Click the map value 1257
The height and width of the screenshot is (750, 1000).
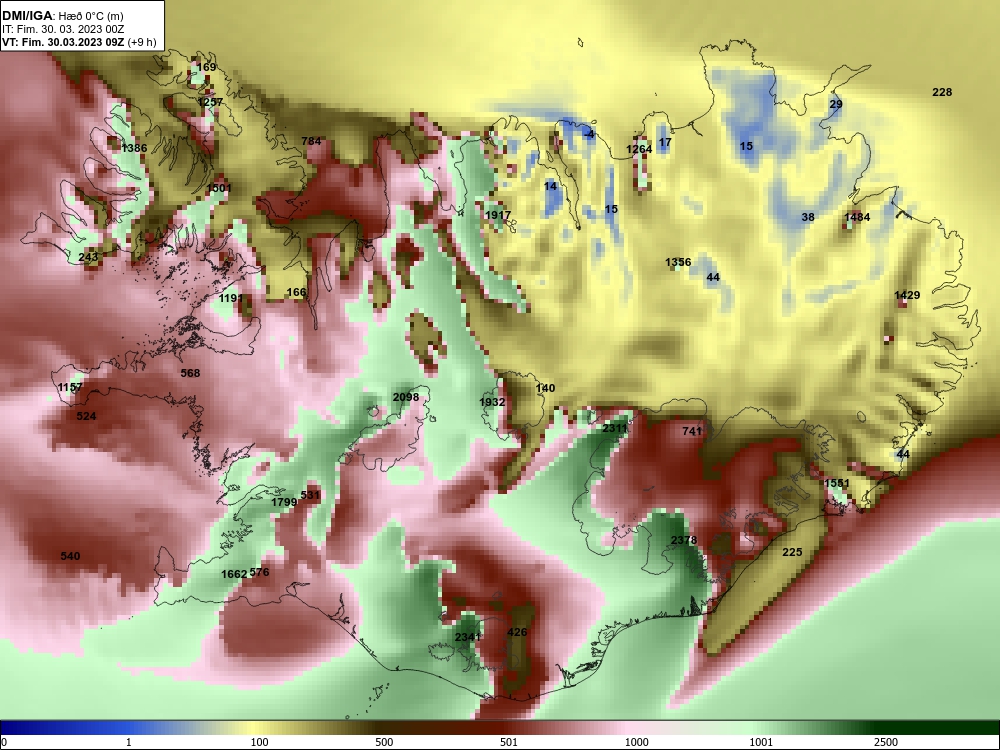[210, 102]
